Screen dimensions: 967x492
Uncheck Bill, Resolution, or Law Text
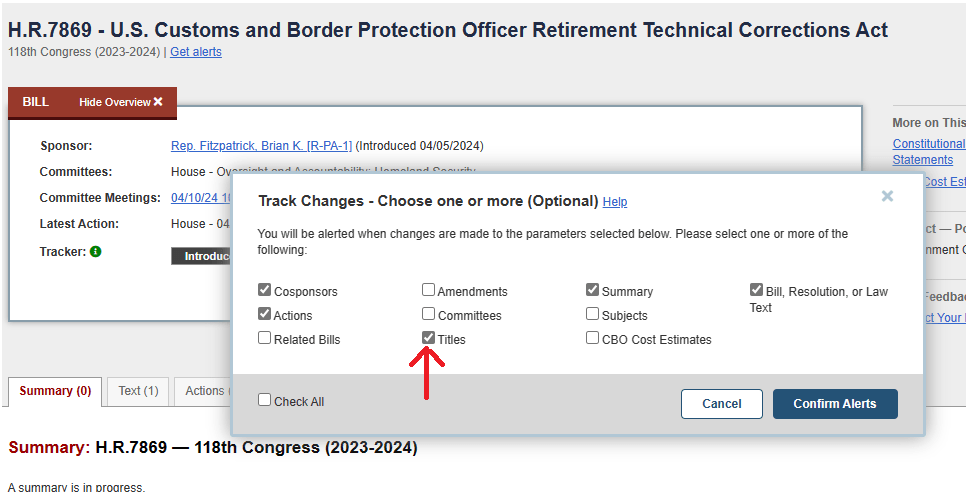click(757, 290)
